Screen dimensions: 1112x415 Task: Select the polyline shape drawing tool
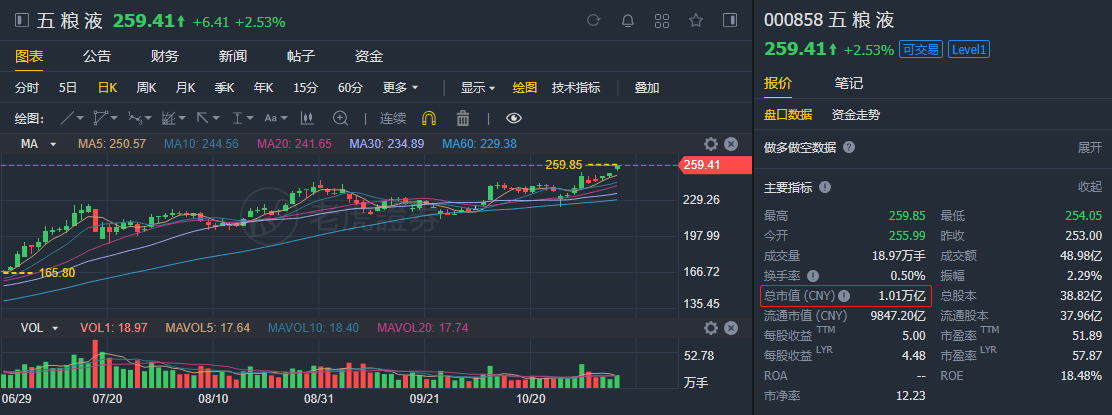coord(101,118)
